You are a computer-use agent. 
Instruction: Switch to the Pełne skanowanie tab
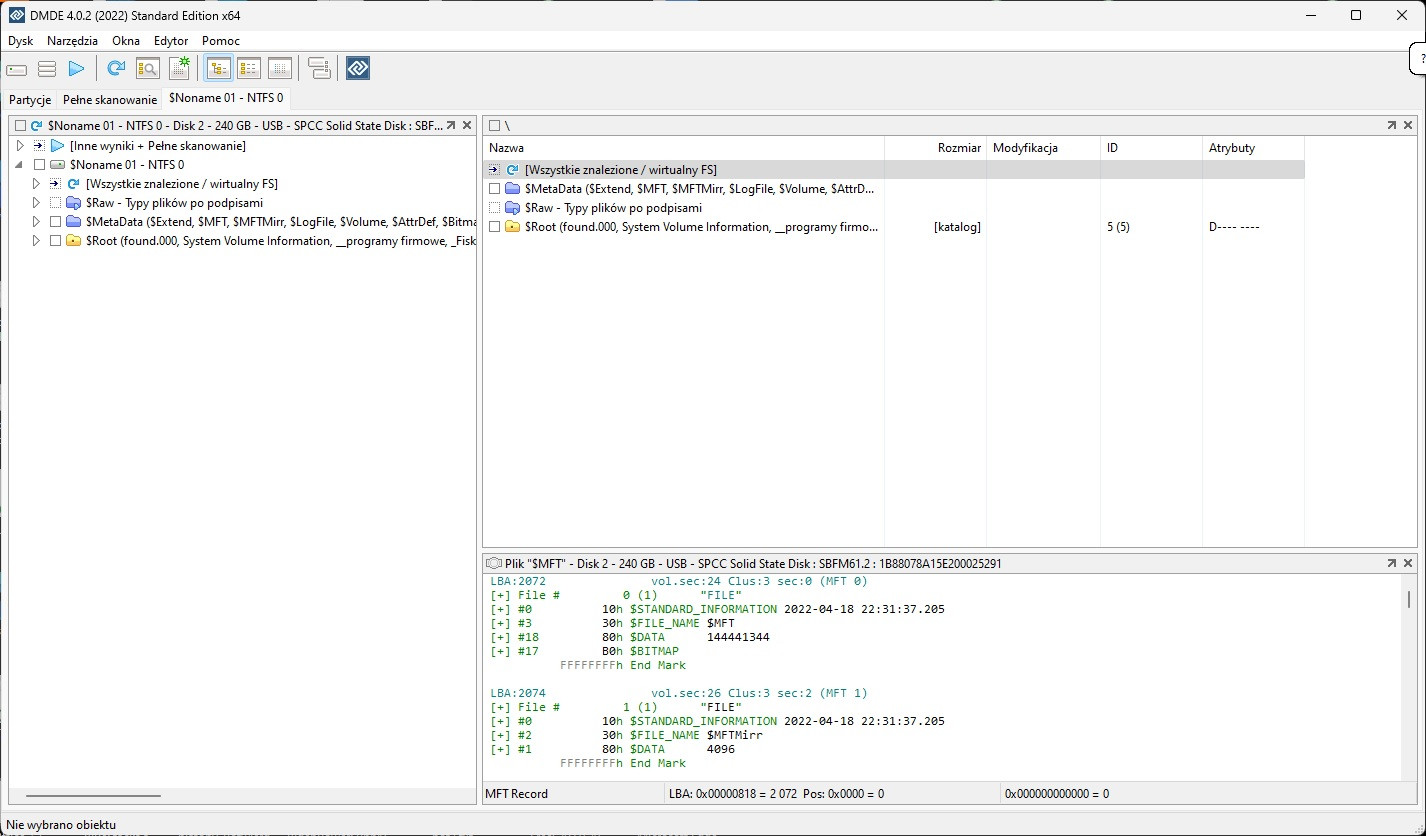(110, 99)
